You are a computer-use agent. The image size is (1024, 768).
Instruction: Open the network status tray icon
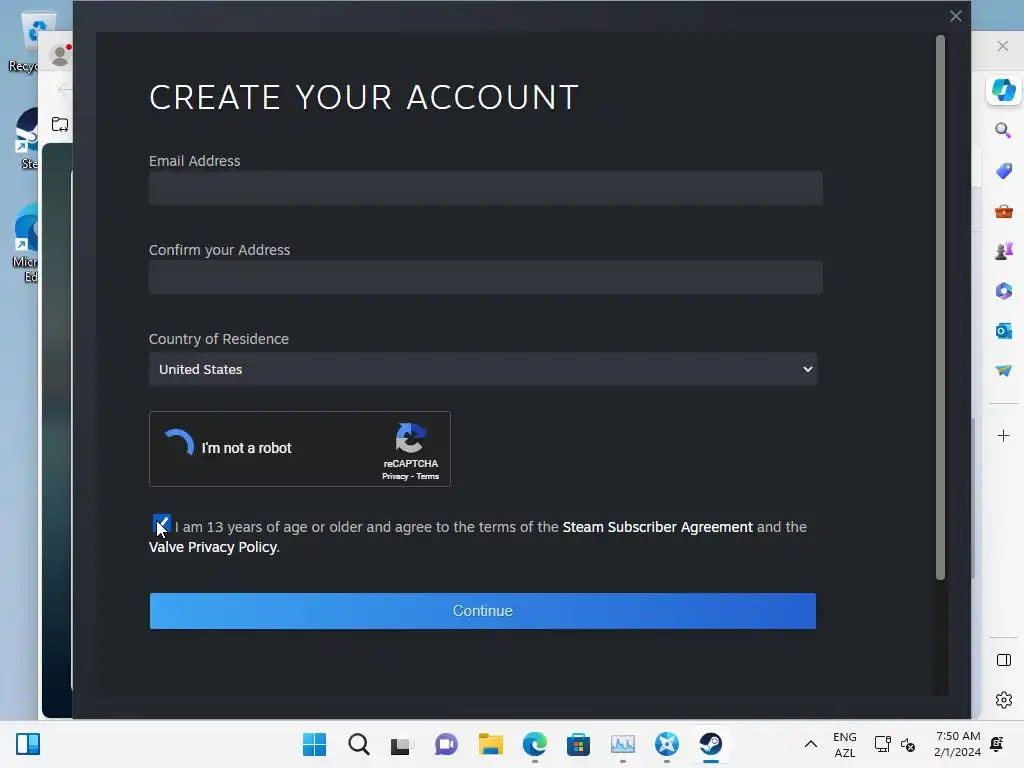pyautogui.click(x=882, y=744)
